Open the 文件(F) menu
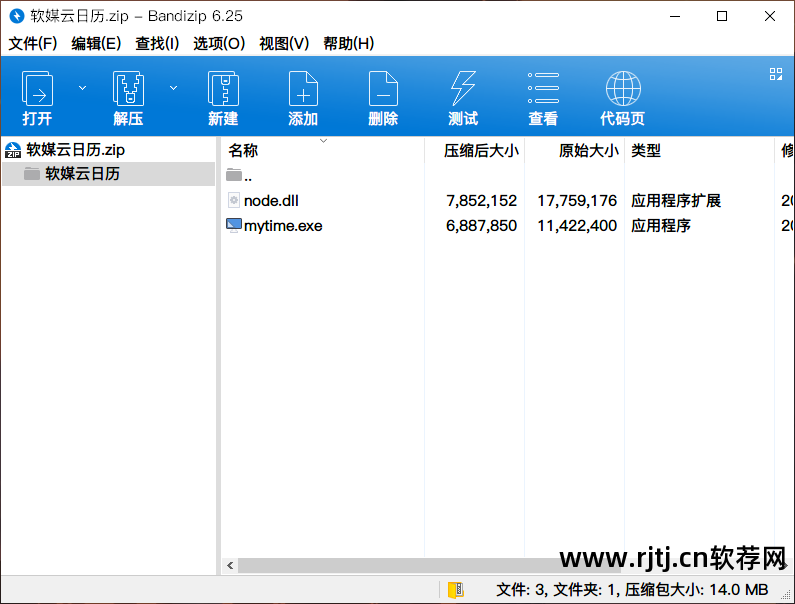The height and width of the screenshot is (604, 795). point(33,44)
